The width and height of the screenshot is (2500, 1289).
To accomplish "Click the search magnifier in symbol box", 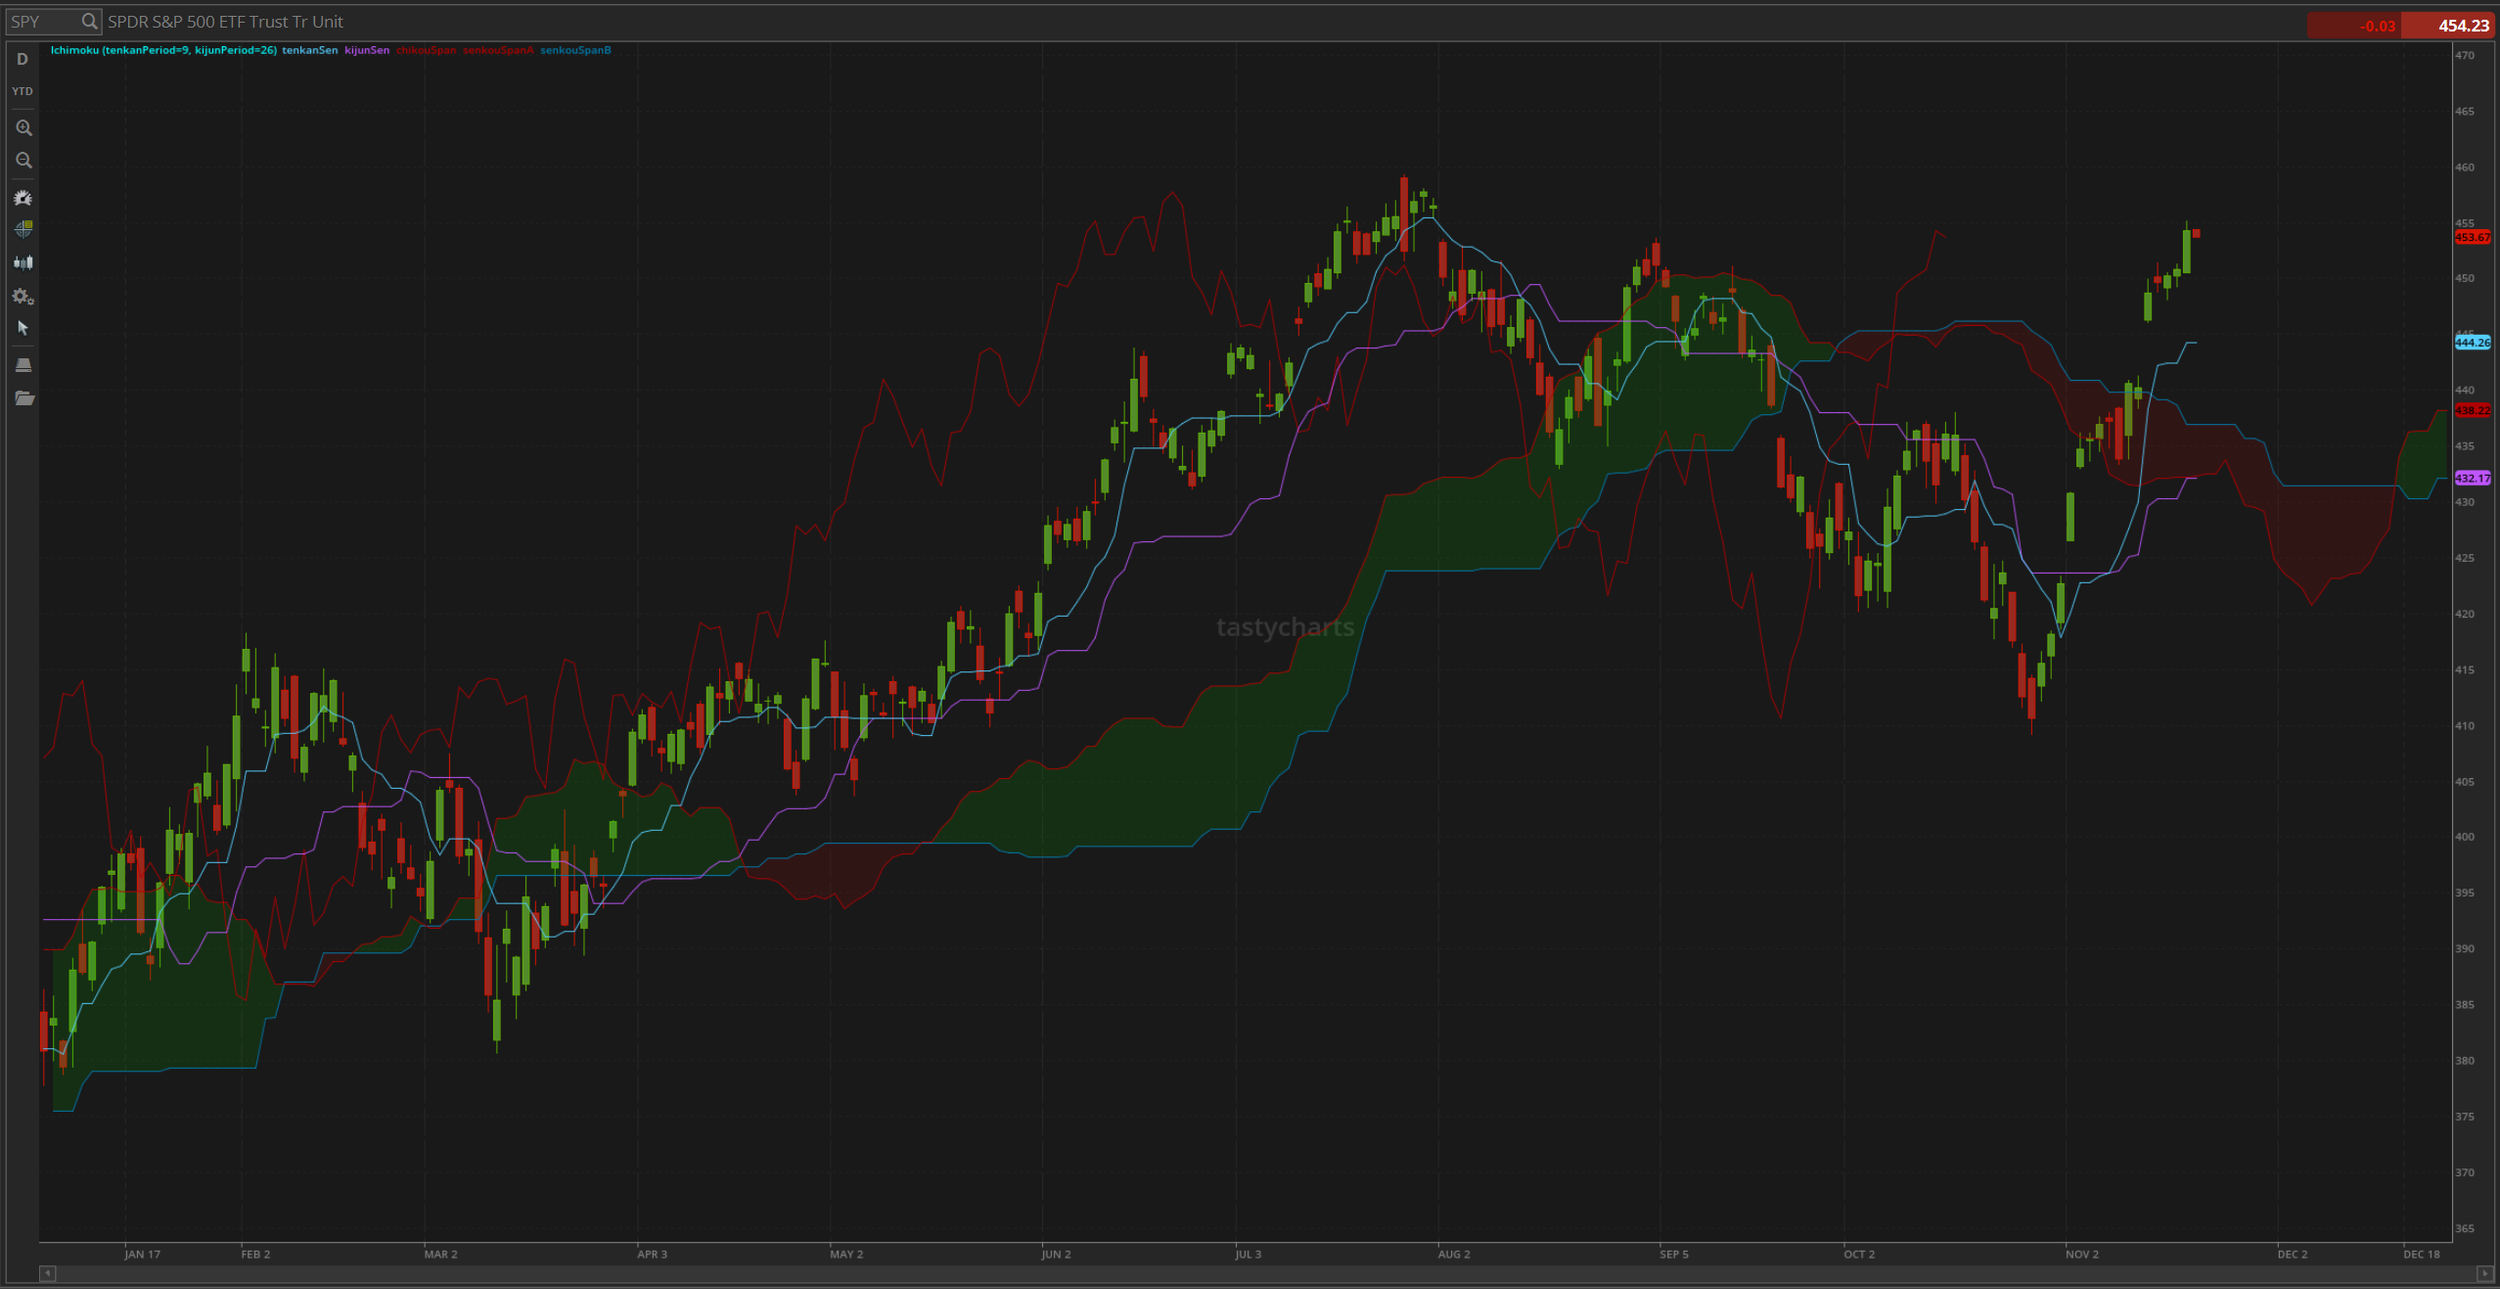I will (89, 21).
